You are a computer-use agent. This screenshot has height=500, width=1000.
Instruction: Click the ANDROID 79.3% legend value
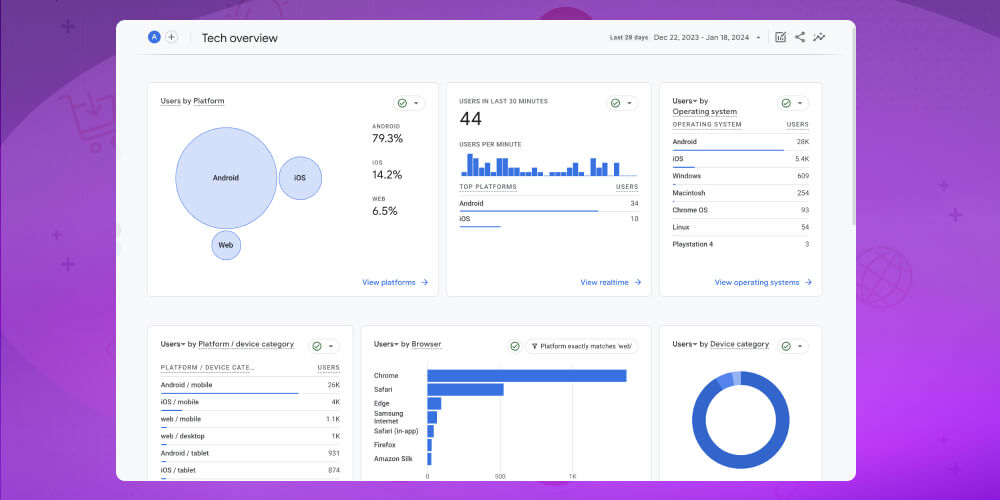pos(388,138)
